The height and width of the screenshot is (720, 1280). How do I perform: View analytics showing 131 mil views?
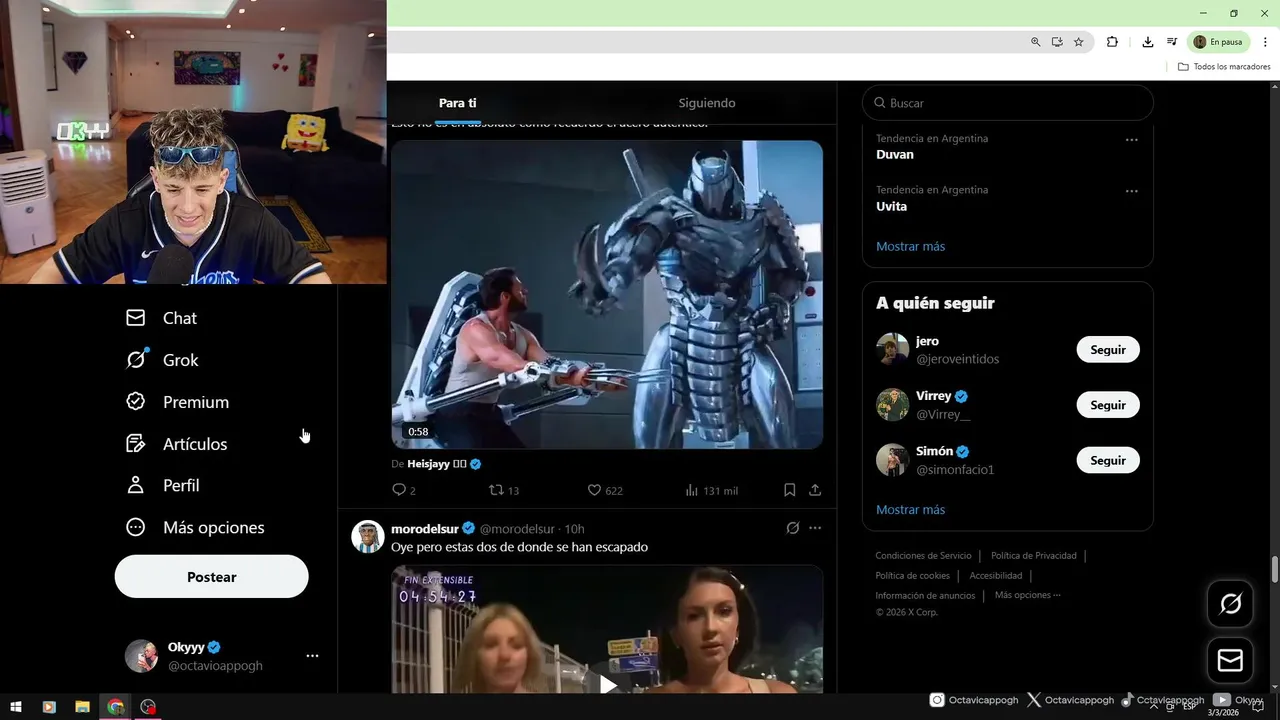[x=711, y=490]
